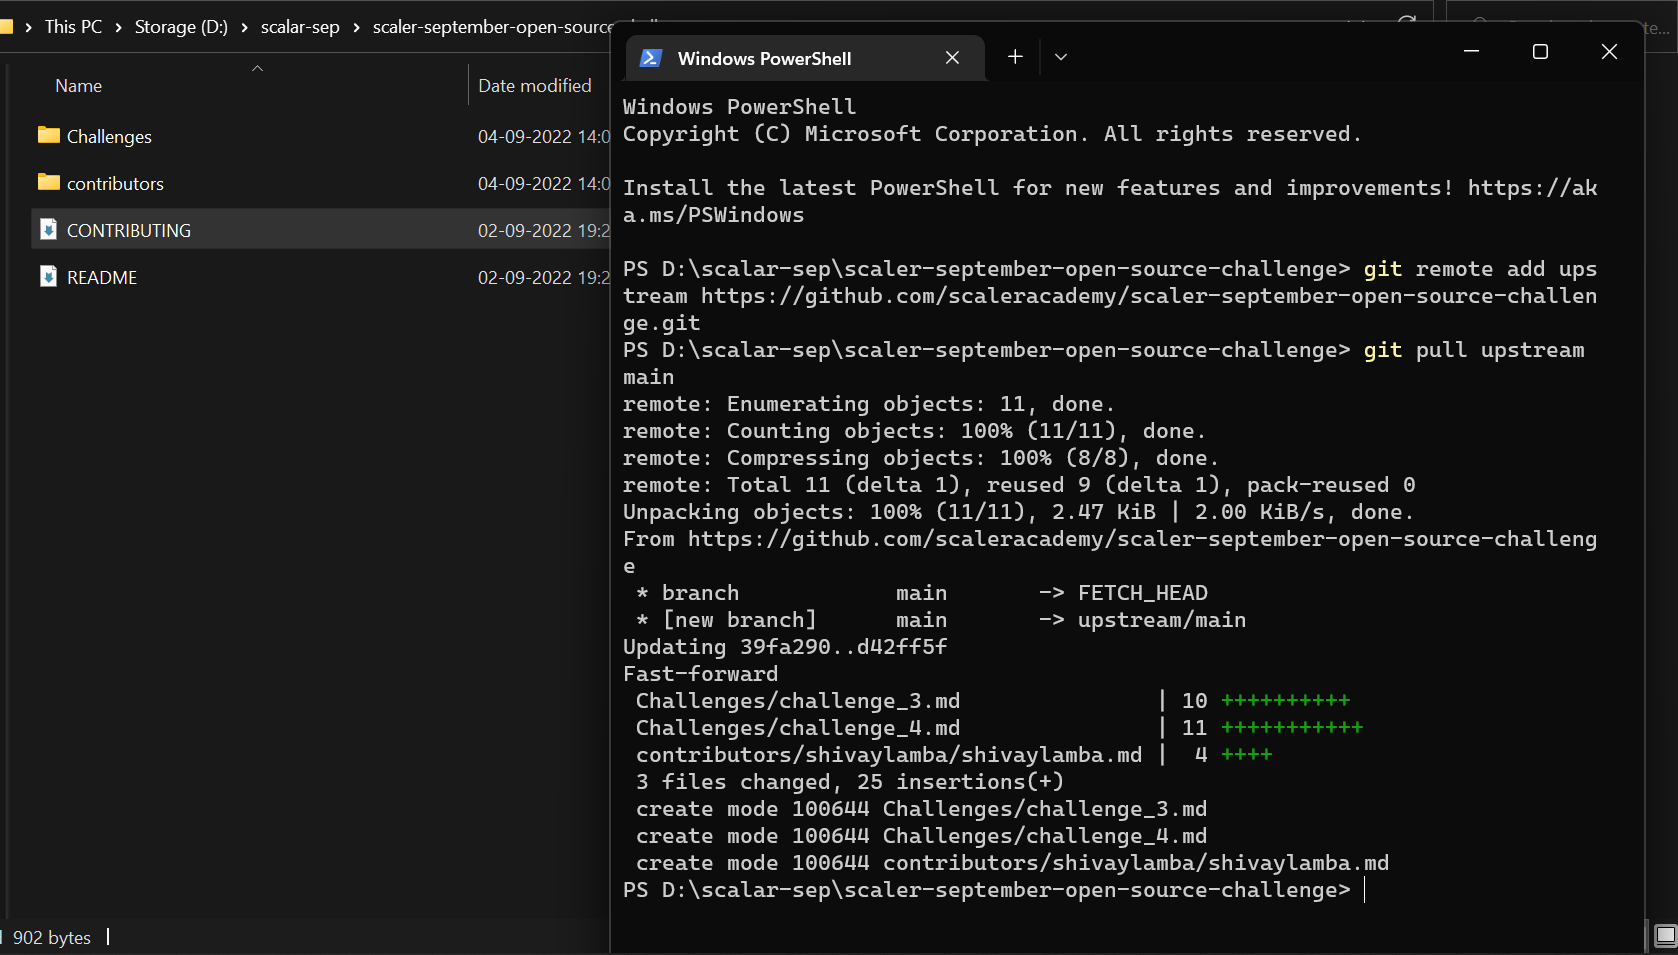Open a new terminal tab with the plus icon
Screen dimensions: 1678x955
coord(1014,57)
